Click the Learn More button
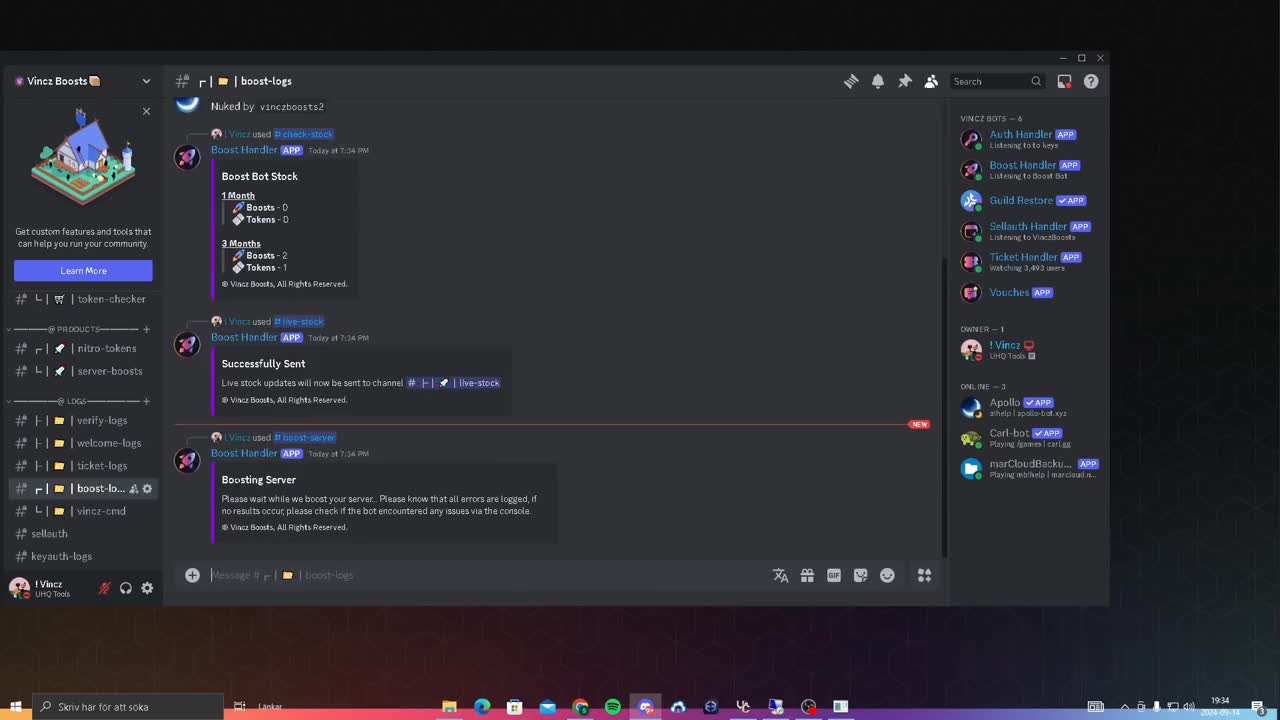This screenshot has height=720, width=1280. pos(83,270)
